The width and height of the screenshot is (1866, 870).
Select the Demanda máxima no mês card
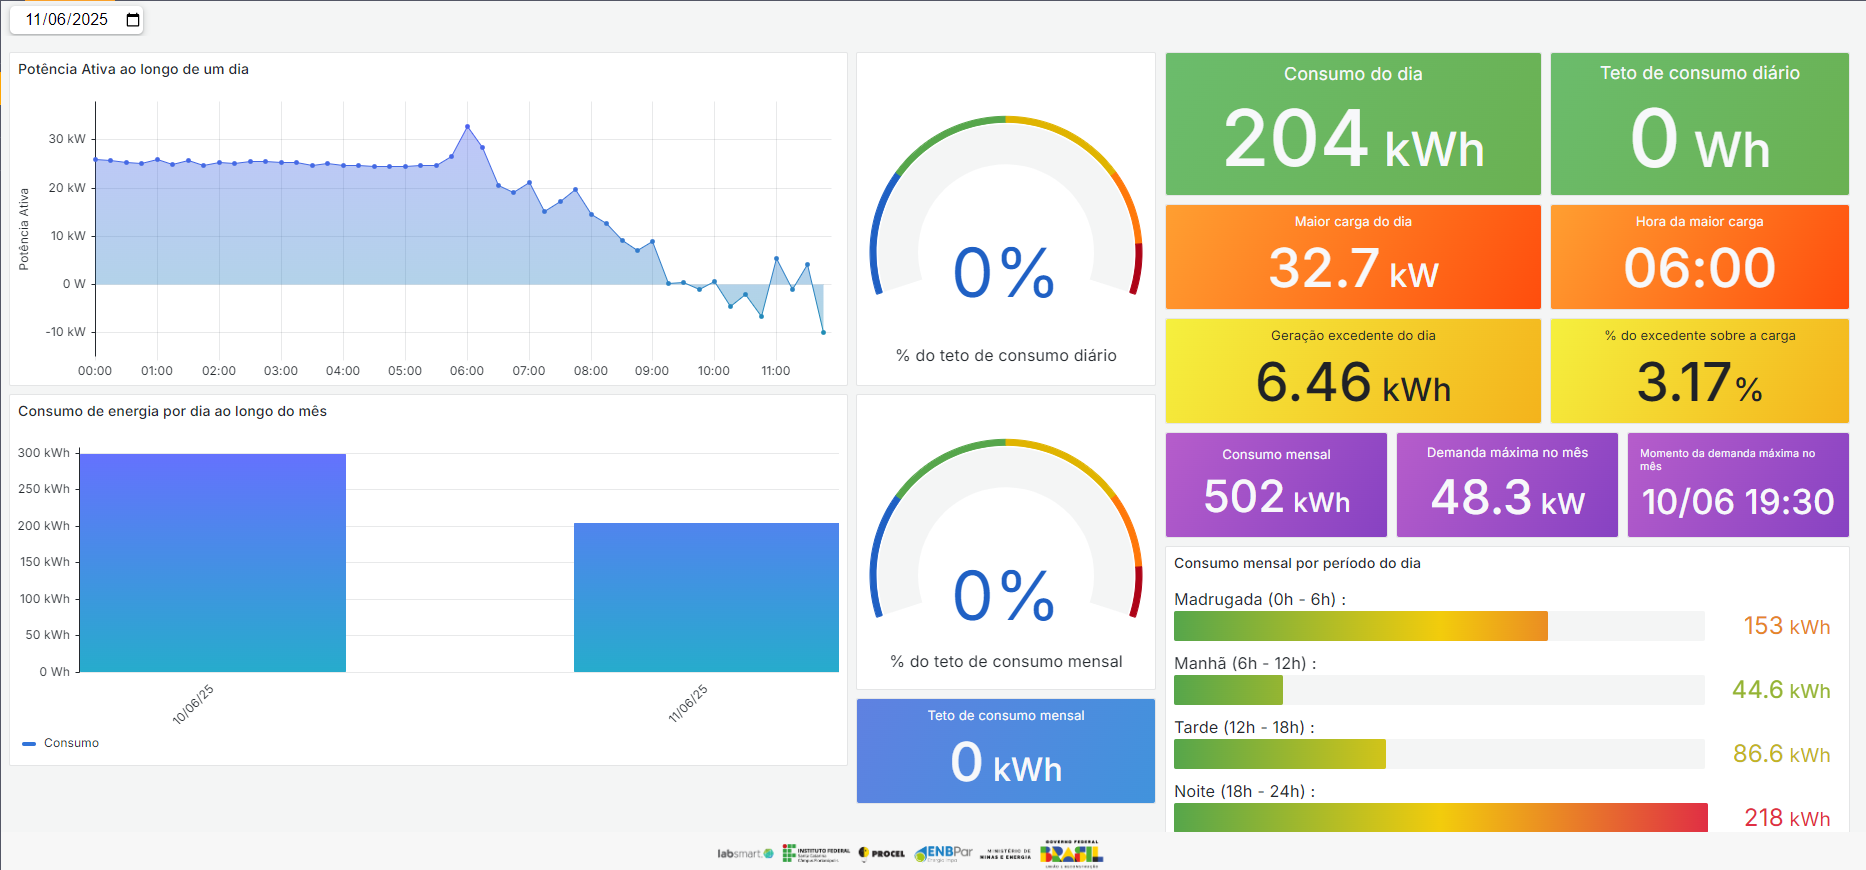[x=1507, y=485]
